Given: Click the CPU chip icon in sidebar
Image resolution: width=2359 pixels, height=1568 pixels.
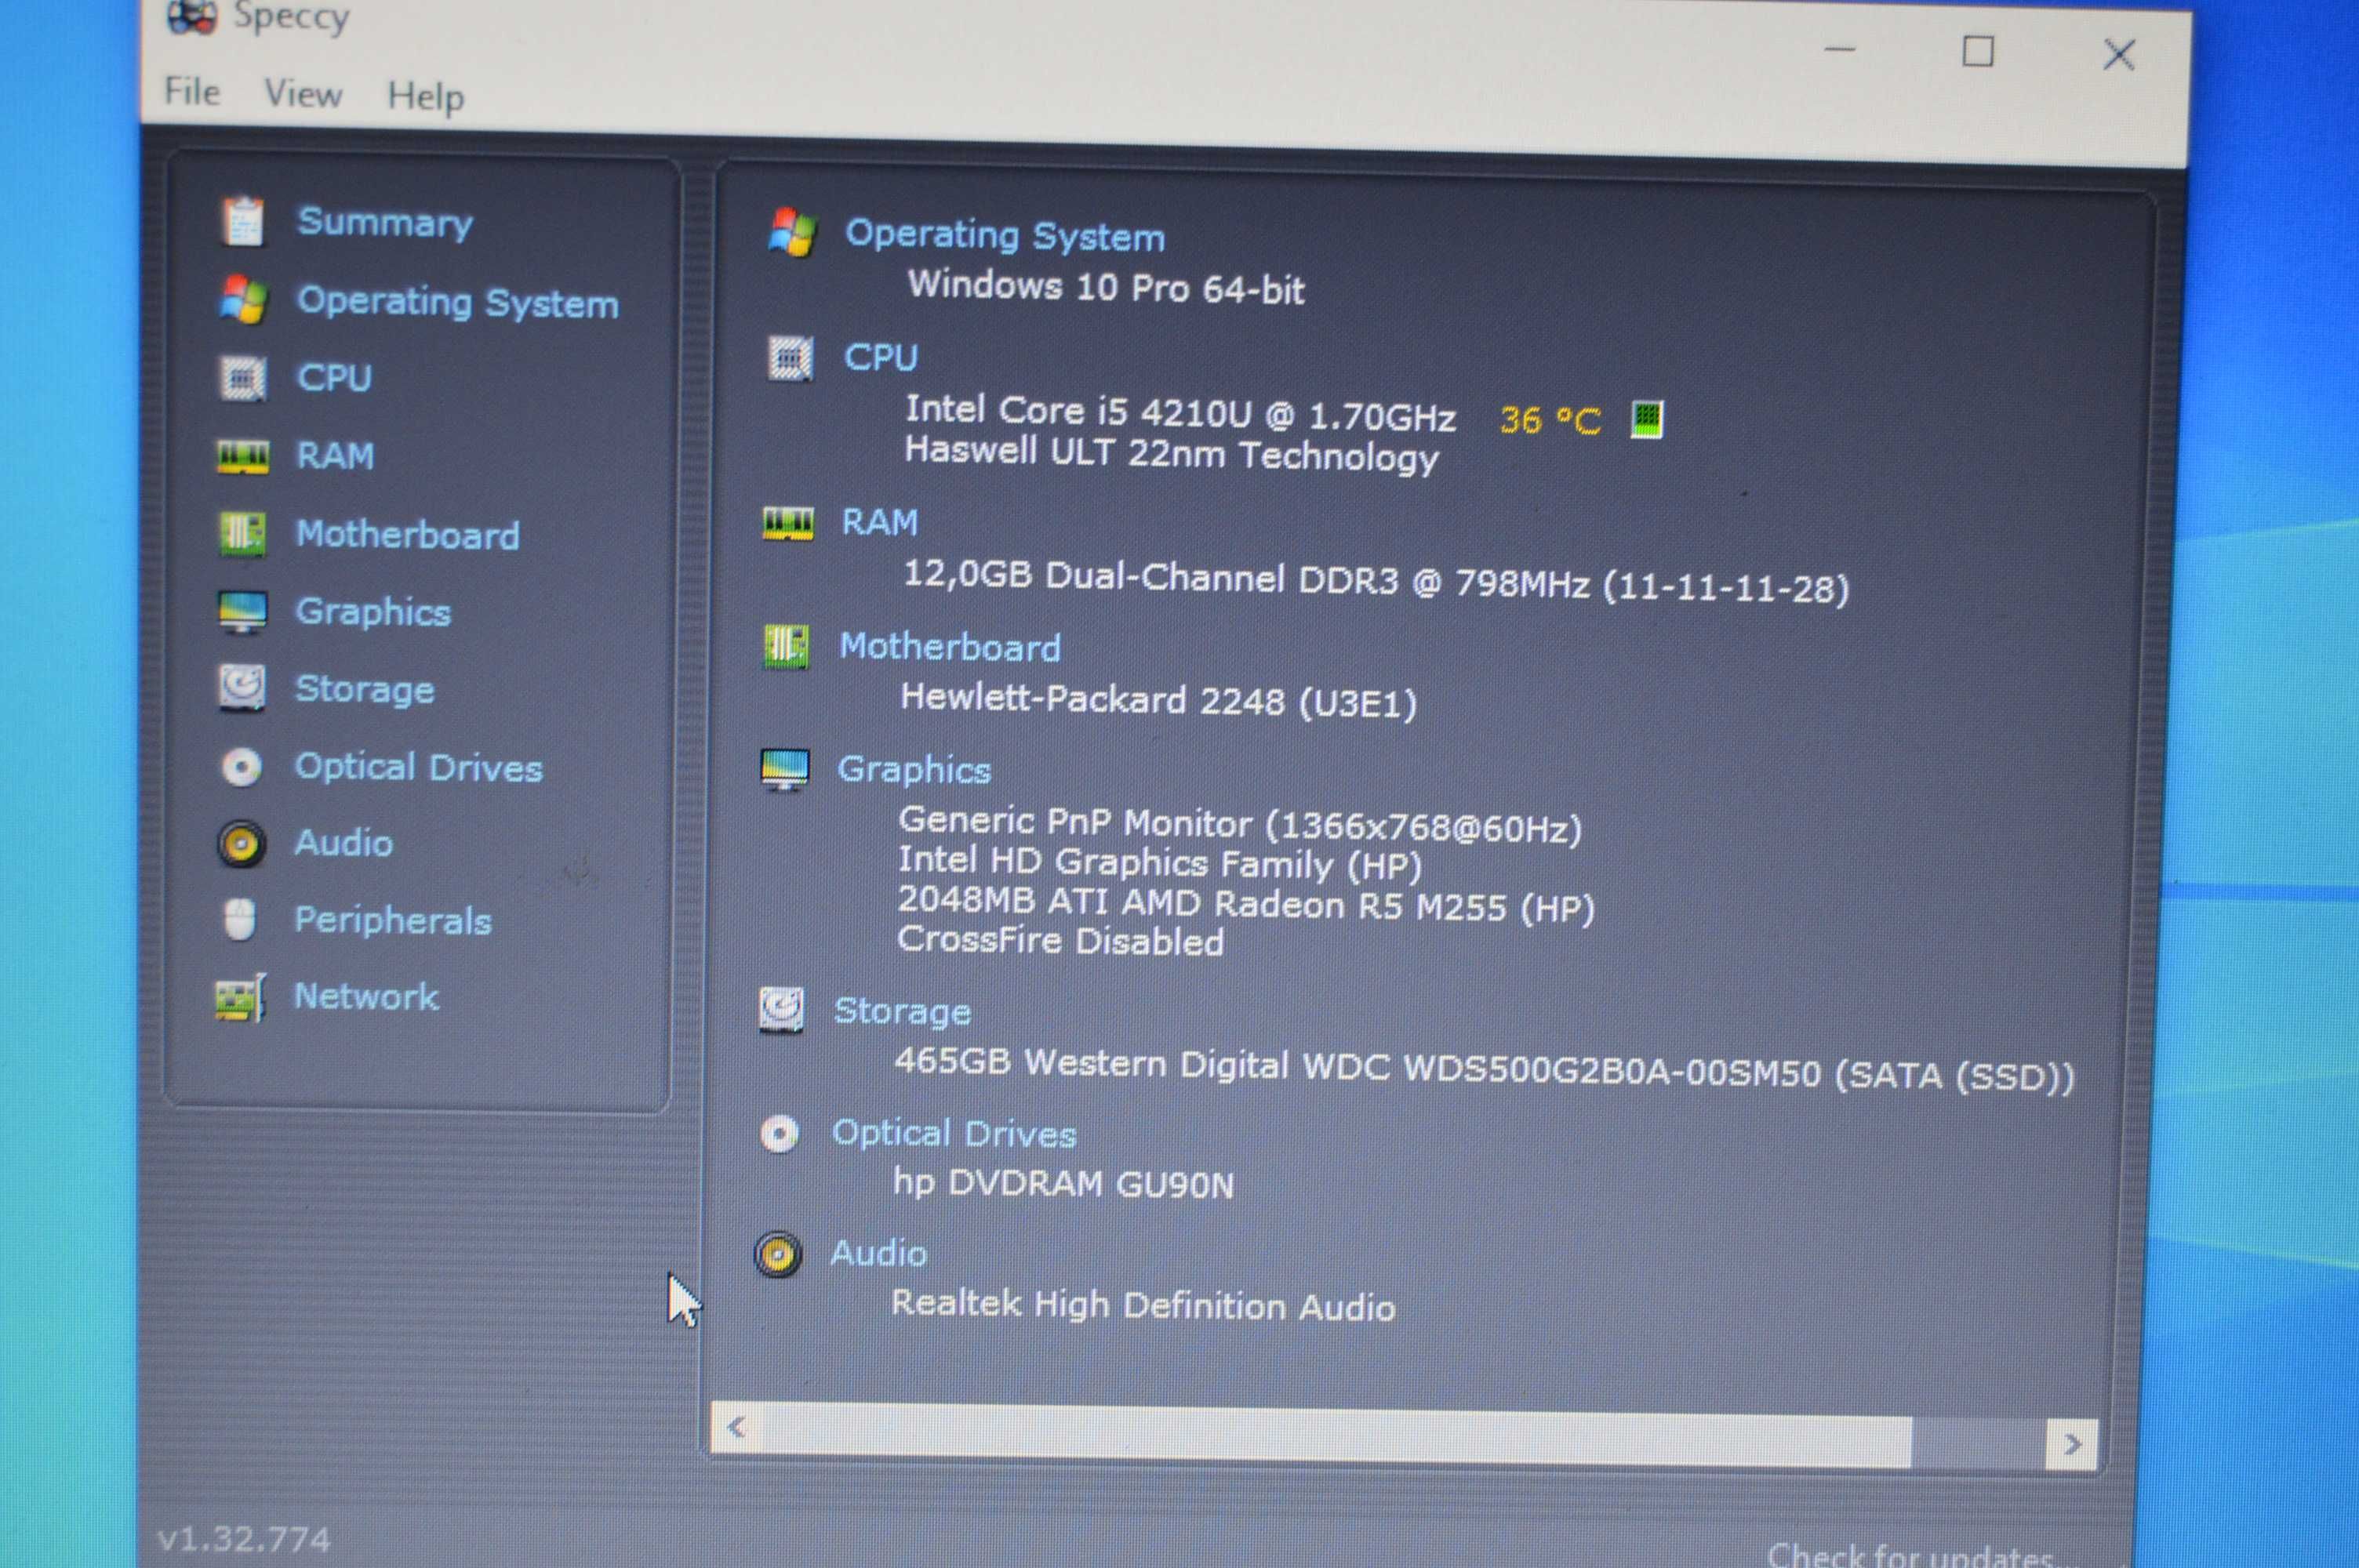Looking at the screenshot, I should (x=242, y=379).
